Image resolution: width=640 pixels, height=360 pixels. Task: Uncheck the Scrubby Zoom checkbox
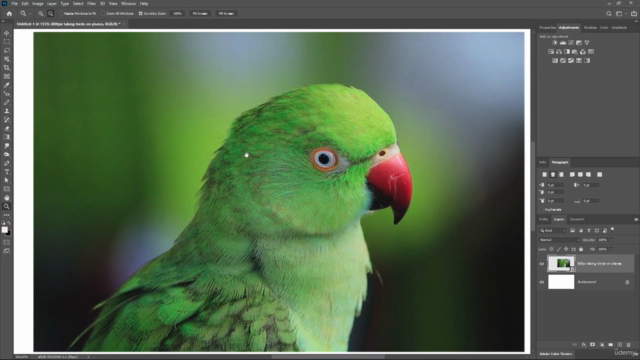point(140,13)
